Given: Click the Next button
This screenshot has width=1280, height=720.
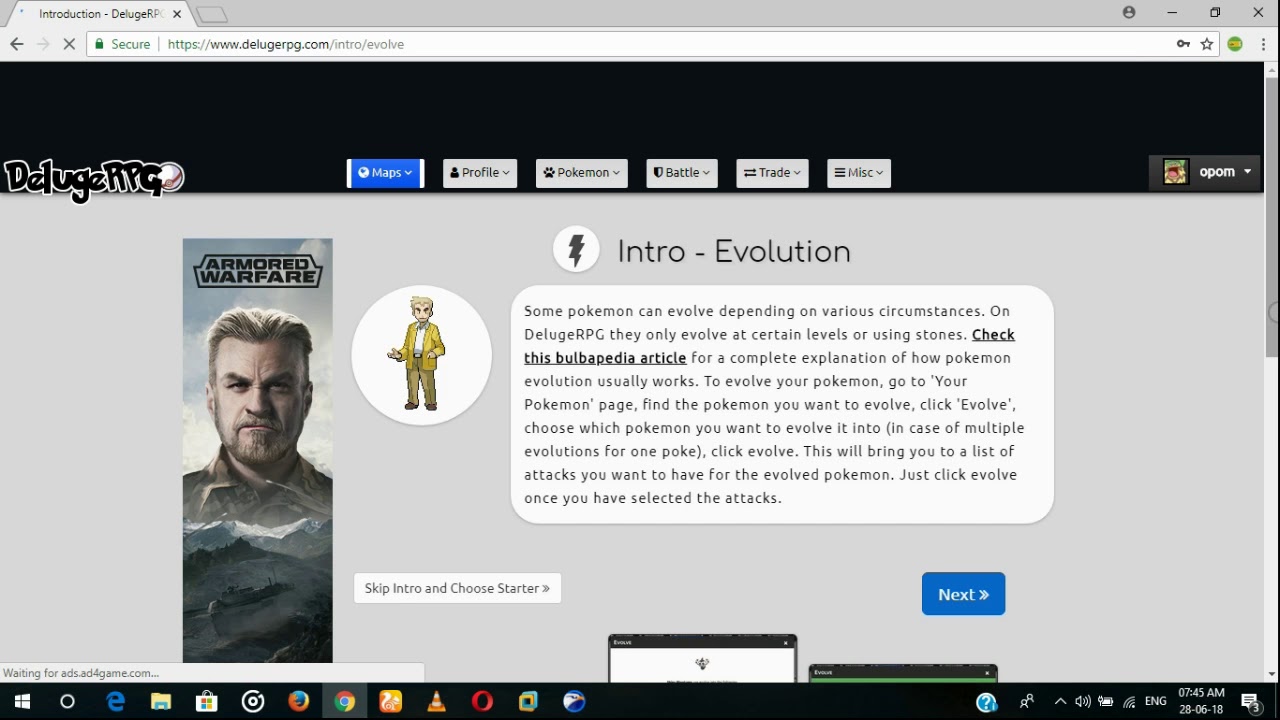Looking at the screenshot, I should [x=963, y=594].
